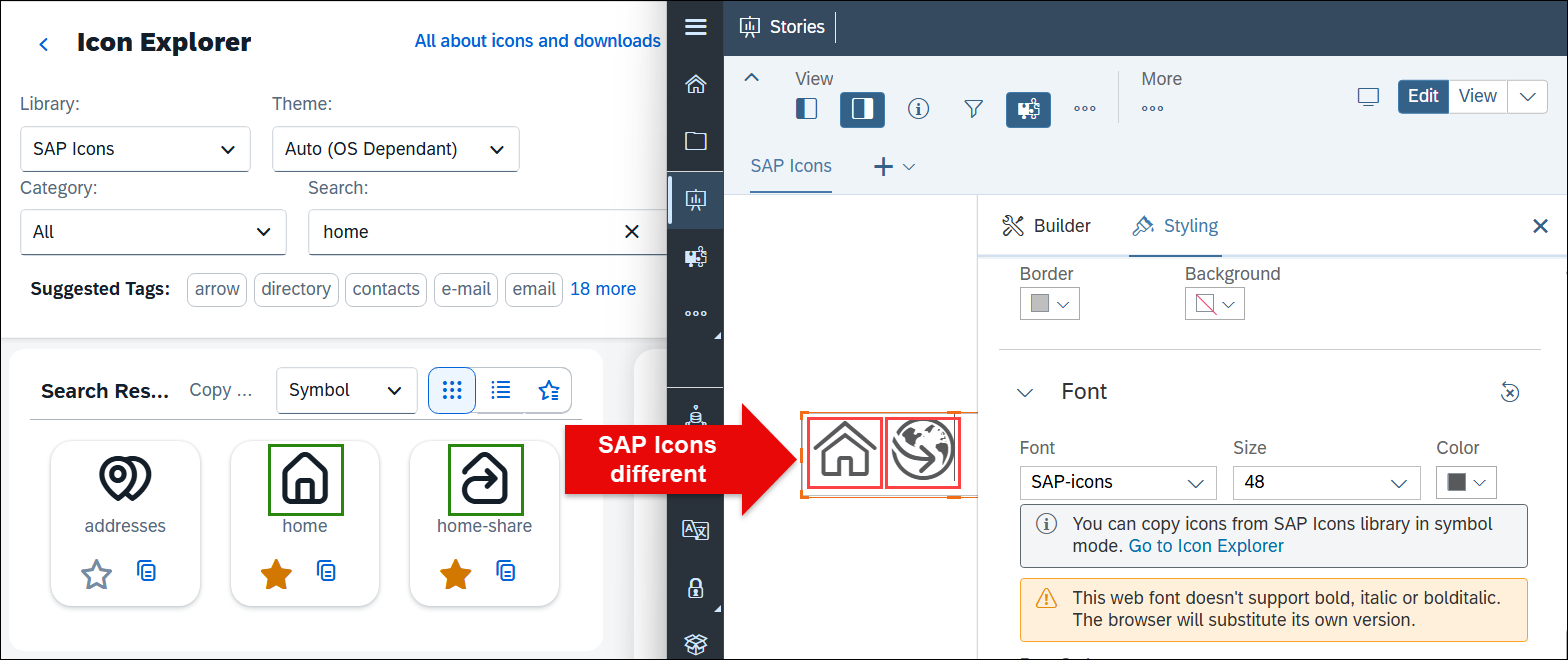Open the hamburger main menu

click(696, 27)
